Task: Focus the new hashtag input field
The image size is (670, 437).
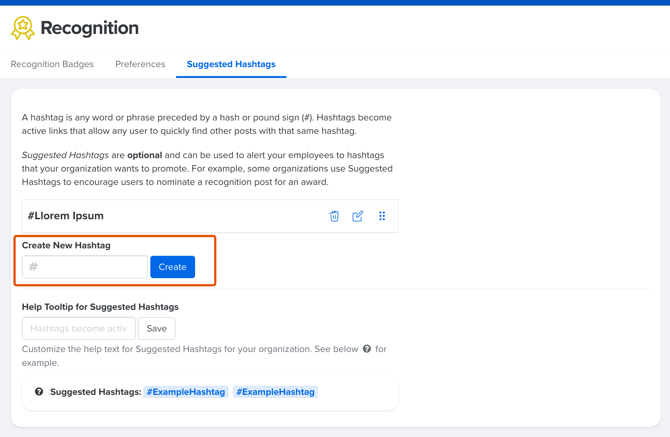Action: 85,267
